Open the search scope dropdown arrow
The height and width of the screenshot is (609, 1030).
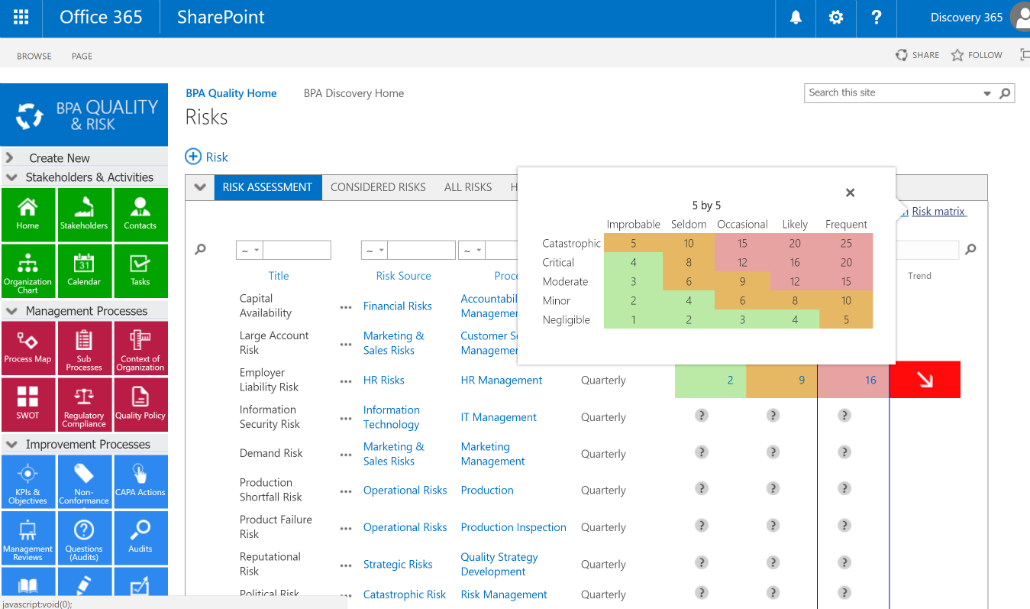pyautogui.click(x=987, y=93)
